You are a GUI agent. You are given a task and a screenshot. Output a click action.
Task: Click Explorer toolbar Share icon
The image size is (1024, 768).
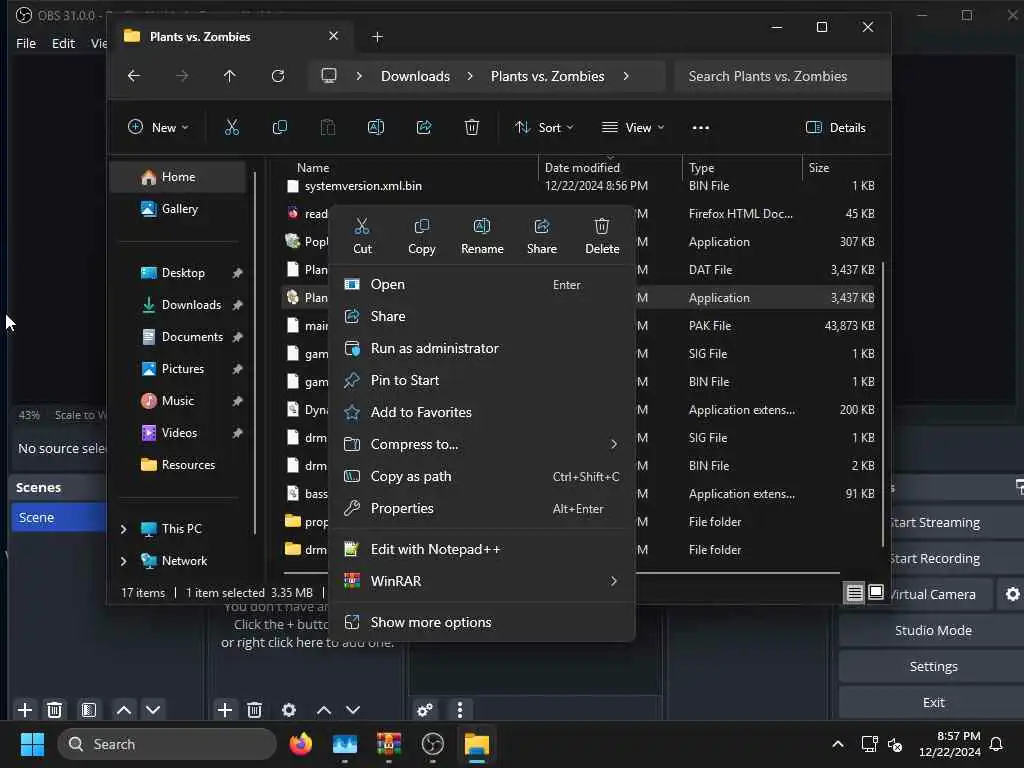[424, 127]
